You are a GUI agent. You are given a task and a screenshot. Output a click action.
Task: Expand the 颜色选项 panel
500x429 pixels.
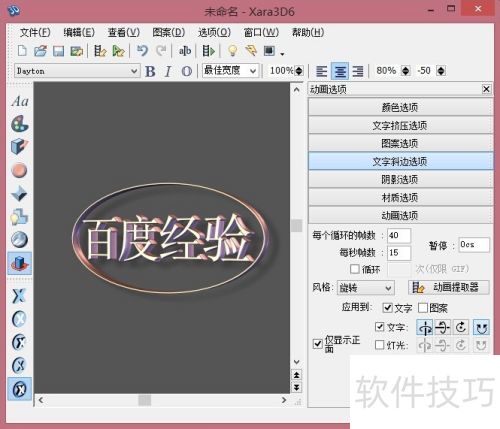[x=400, y=107]
